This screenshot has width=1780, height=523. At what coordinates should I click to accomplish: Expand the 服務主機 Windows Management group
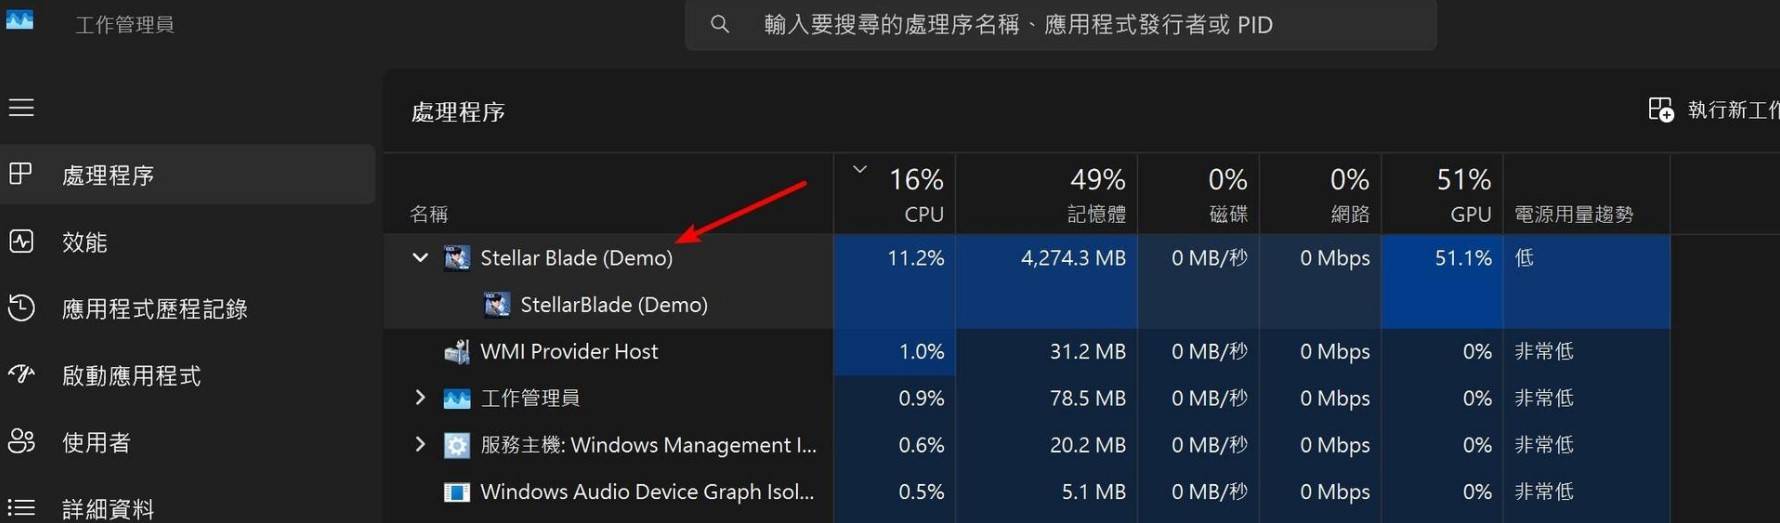click(420, 444)
